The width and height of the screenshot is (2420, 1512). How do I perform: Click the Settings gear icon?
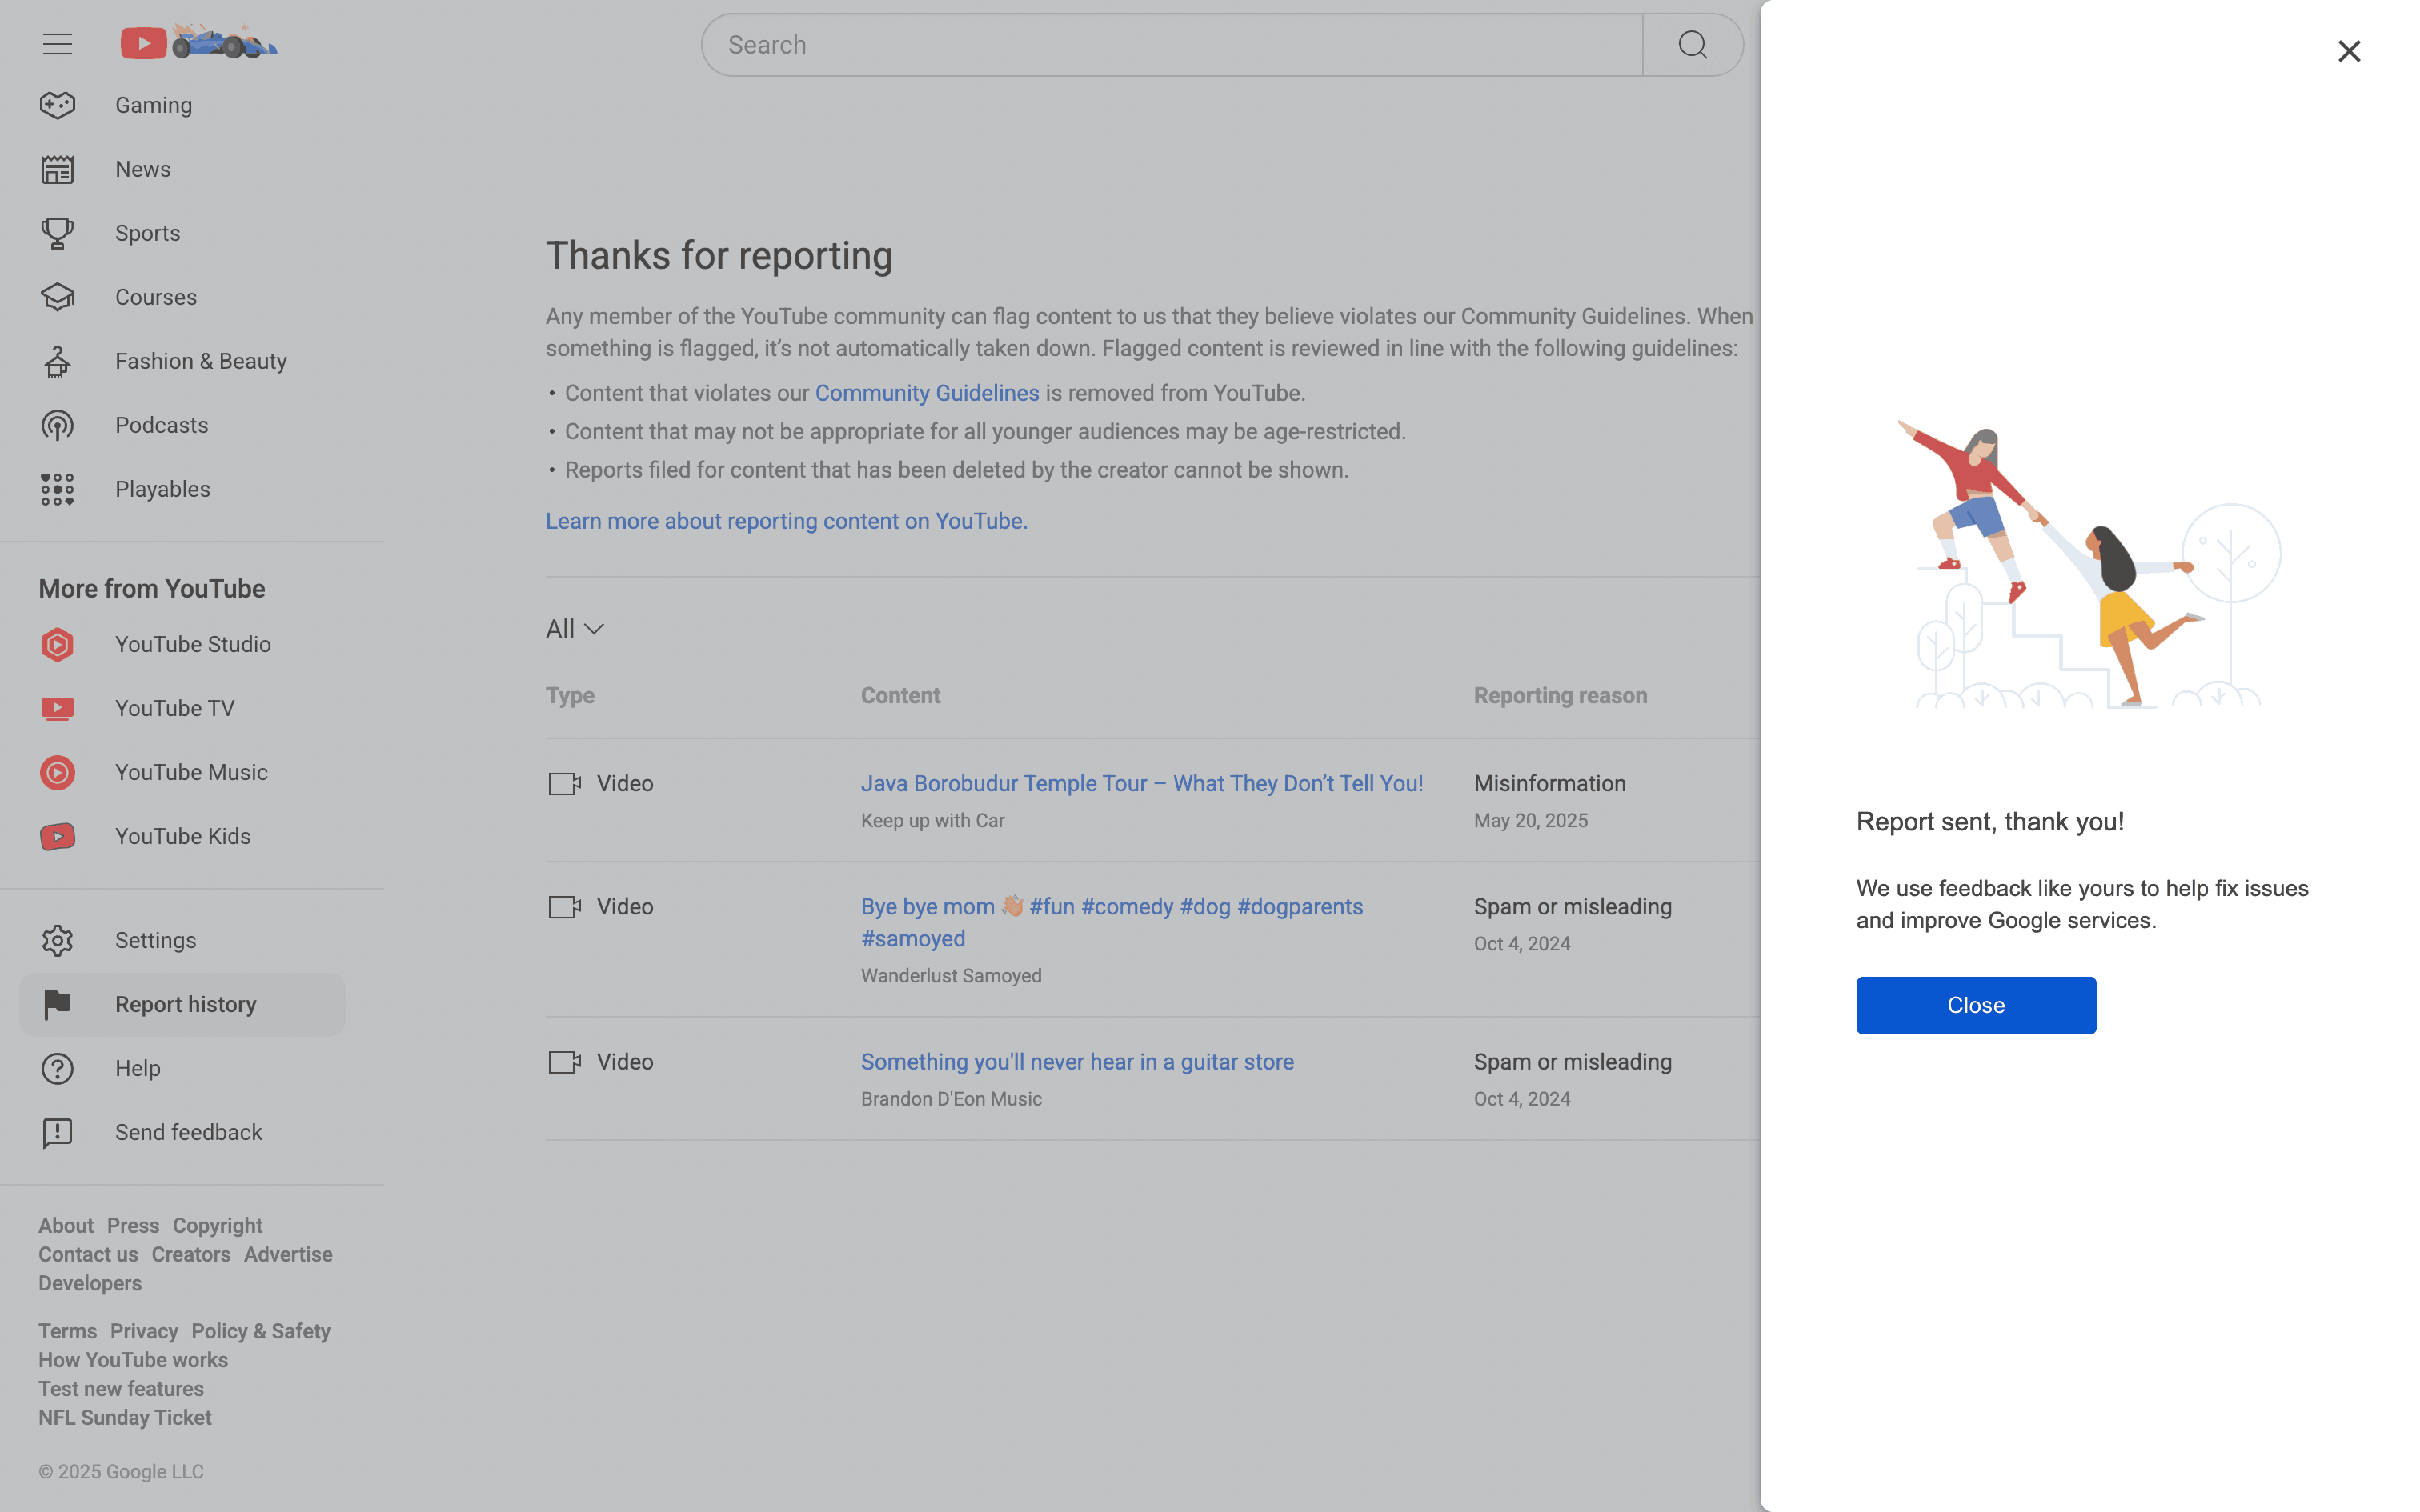tap(57, 940)
